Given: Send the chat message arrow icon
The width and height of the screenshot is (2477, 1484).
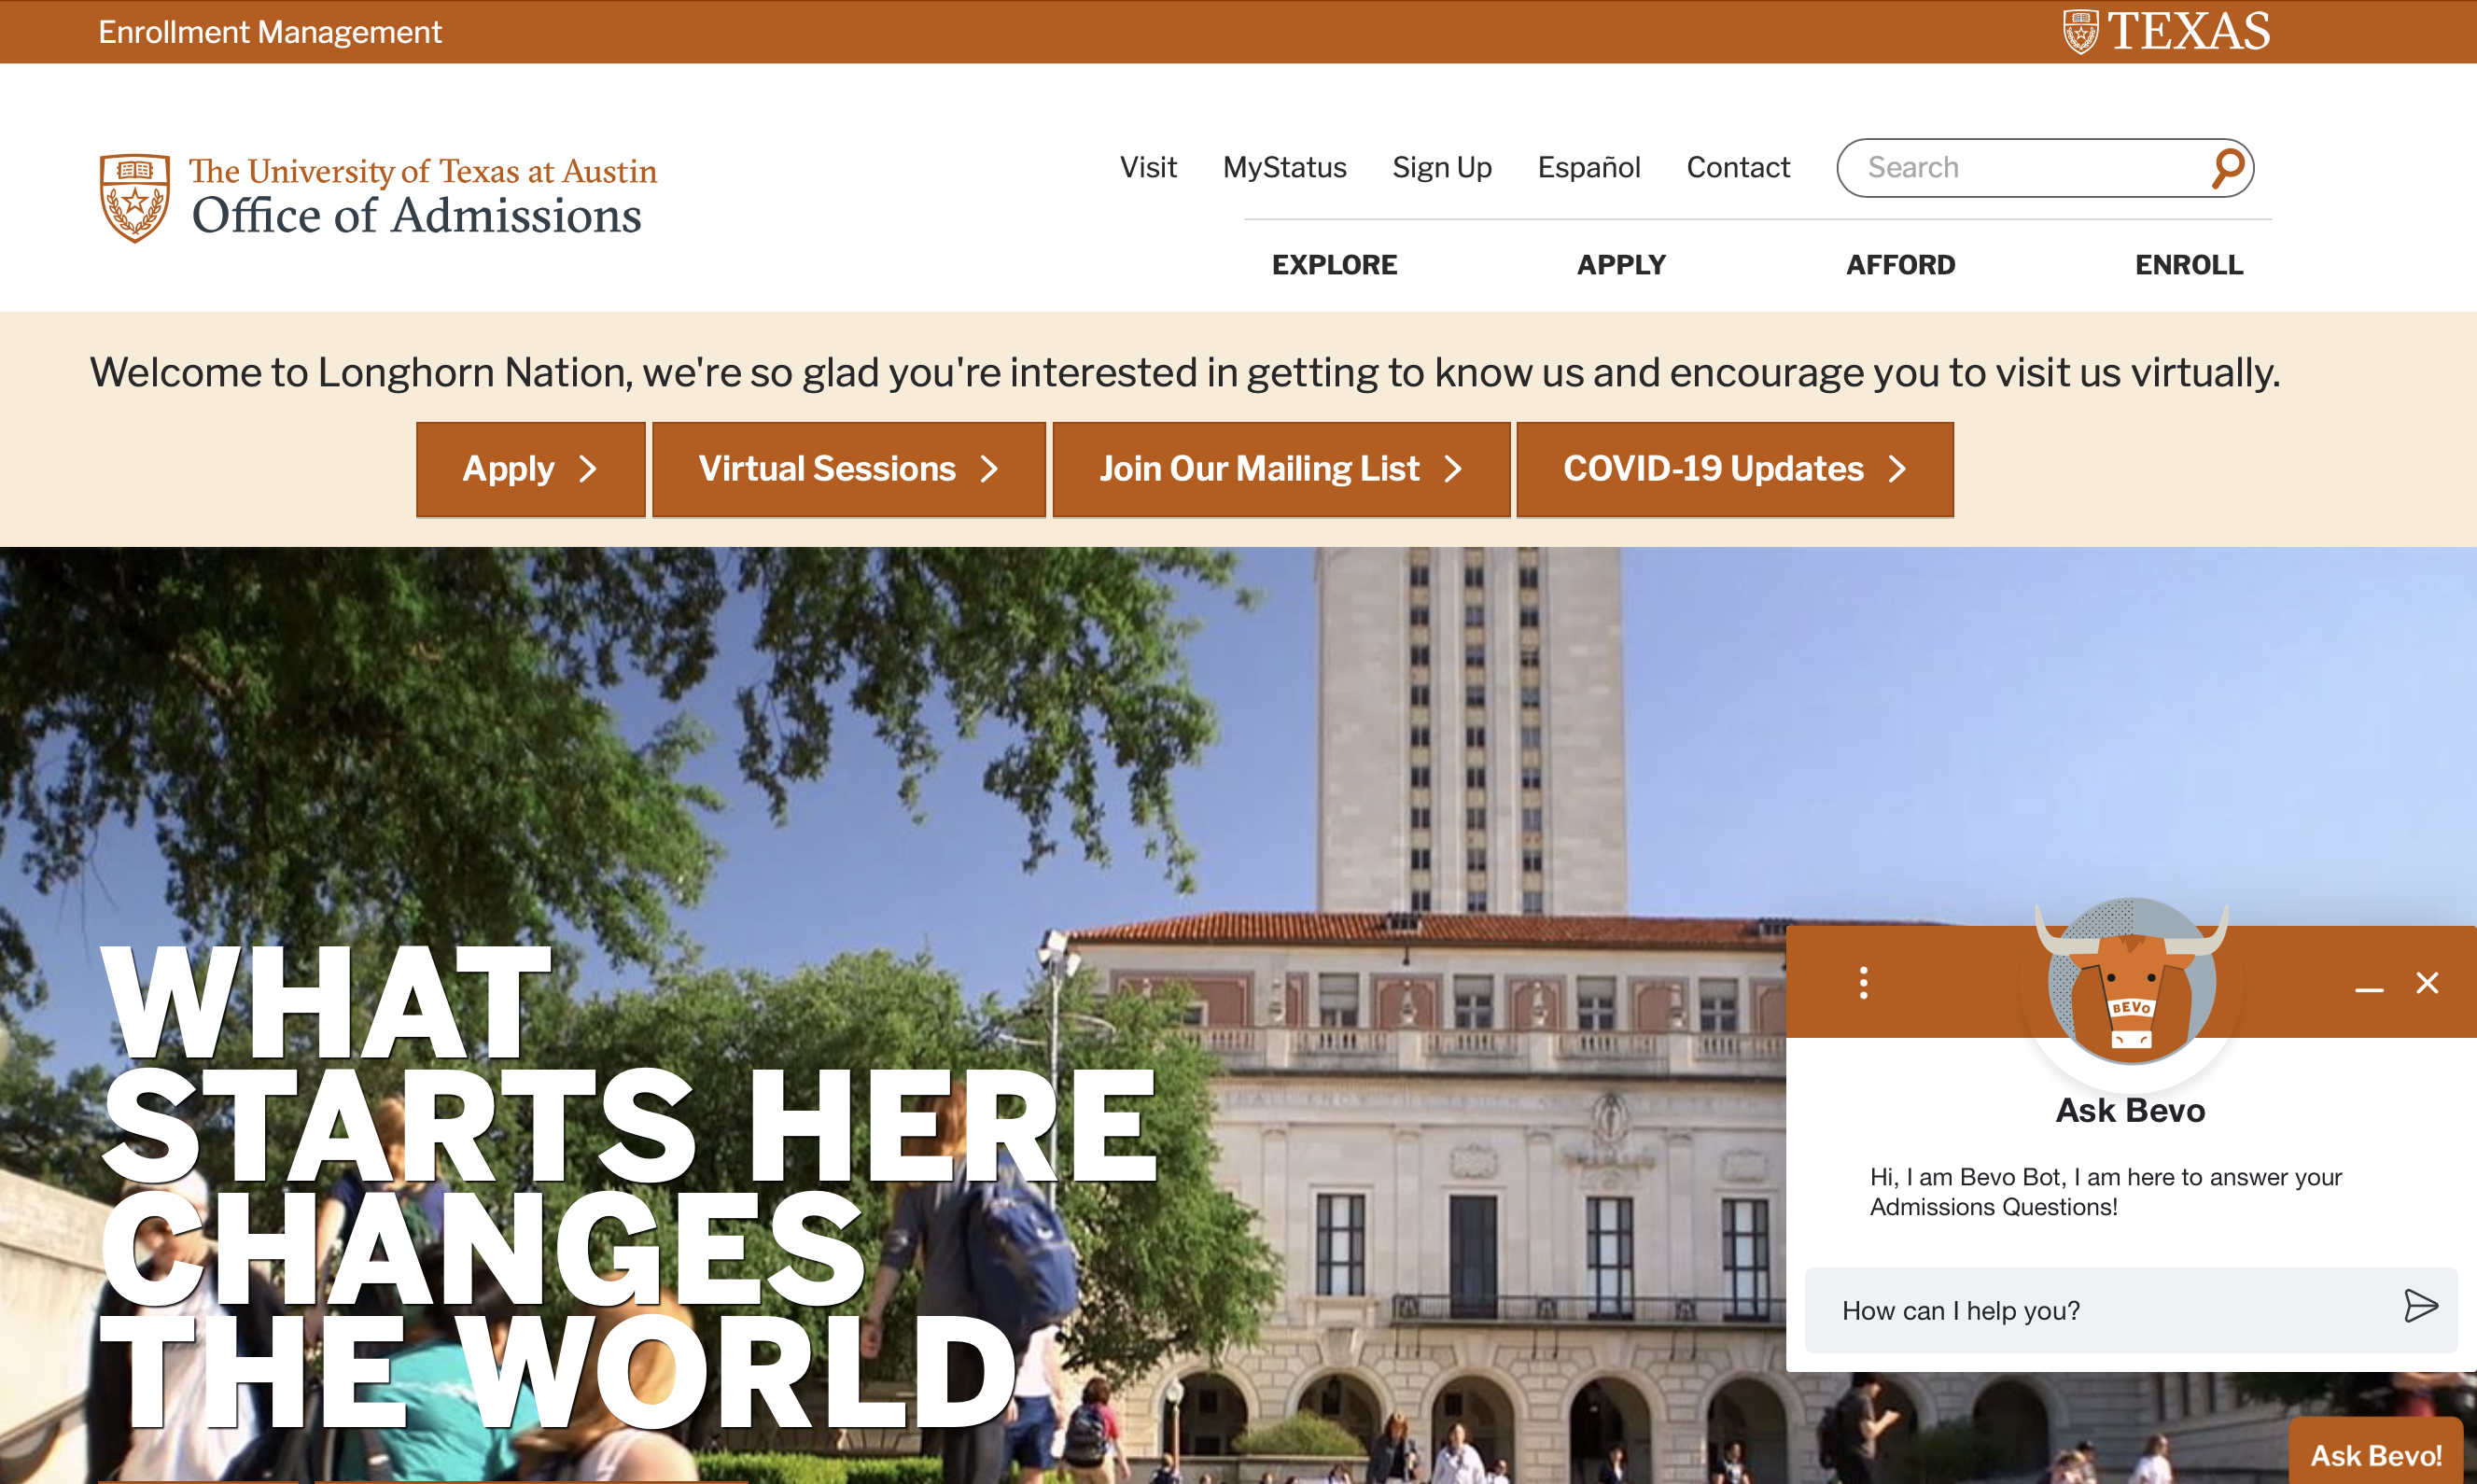Looking at the screenshot, I should pyautogui.click(x=2420, y=1306).
